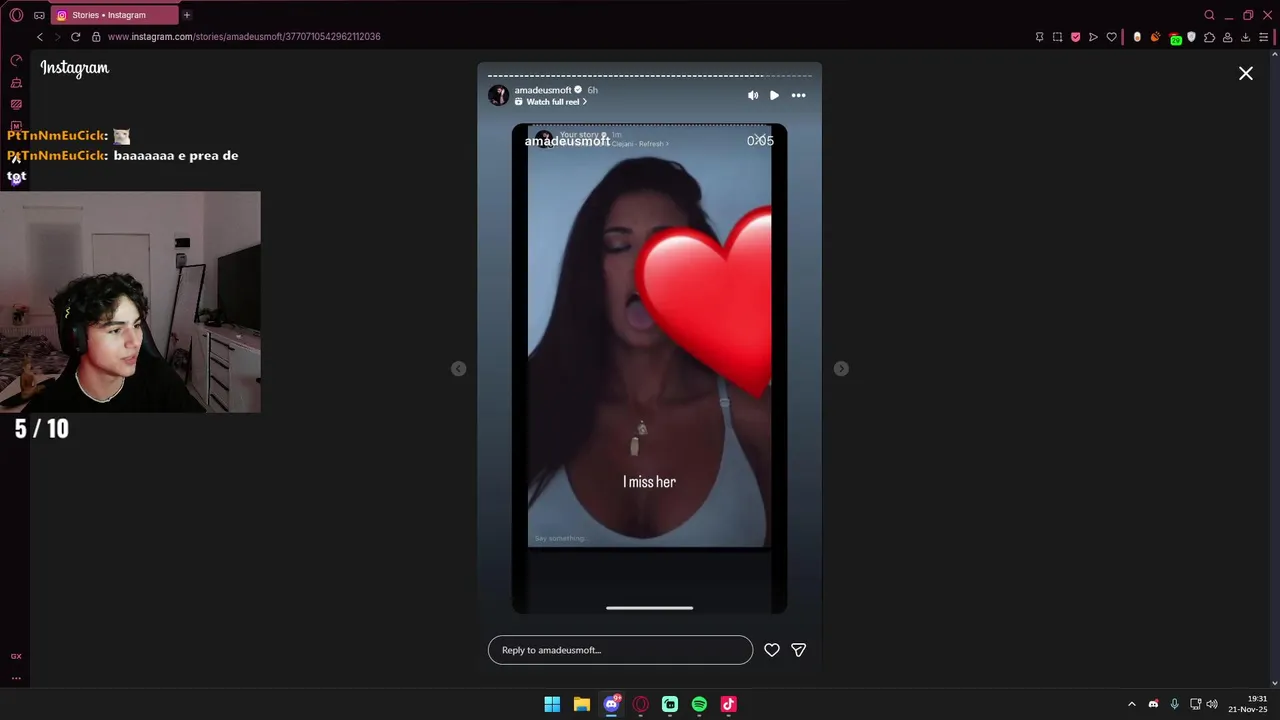Skip to the next story
The image size is (1280, 720).
(841, 369)
